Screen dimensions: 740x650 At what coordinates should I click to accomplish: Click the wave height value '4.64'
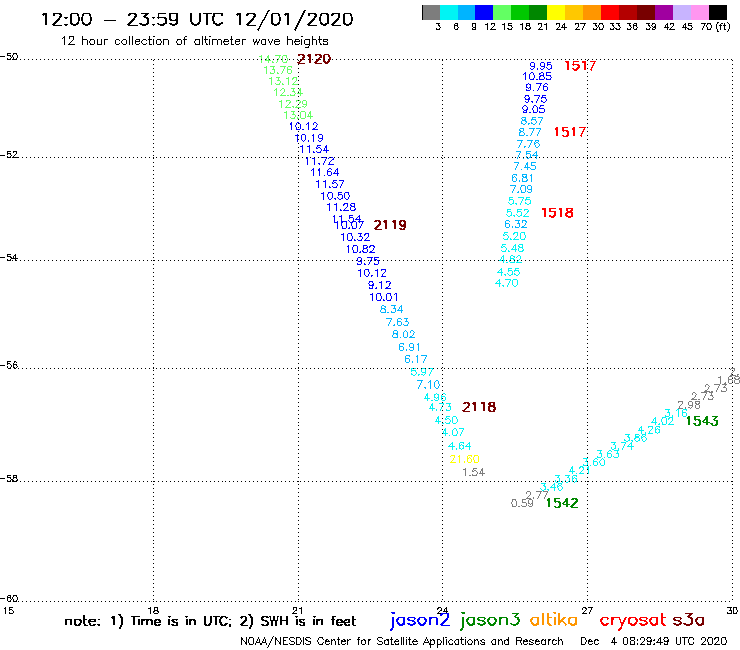(460, 446)
